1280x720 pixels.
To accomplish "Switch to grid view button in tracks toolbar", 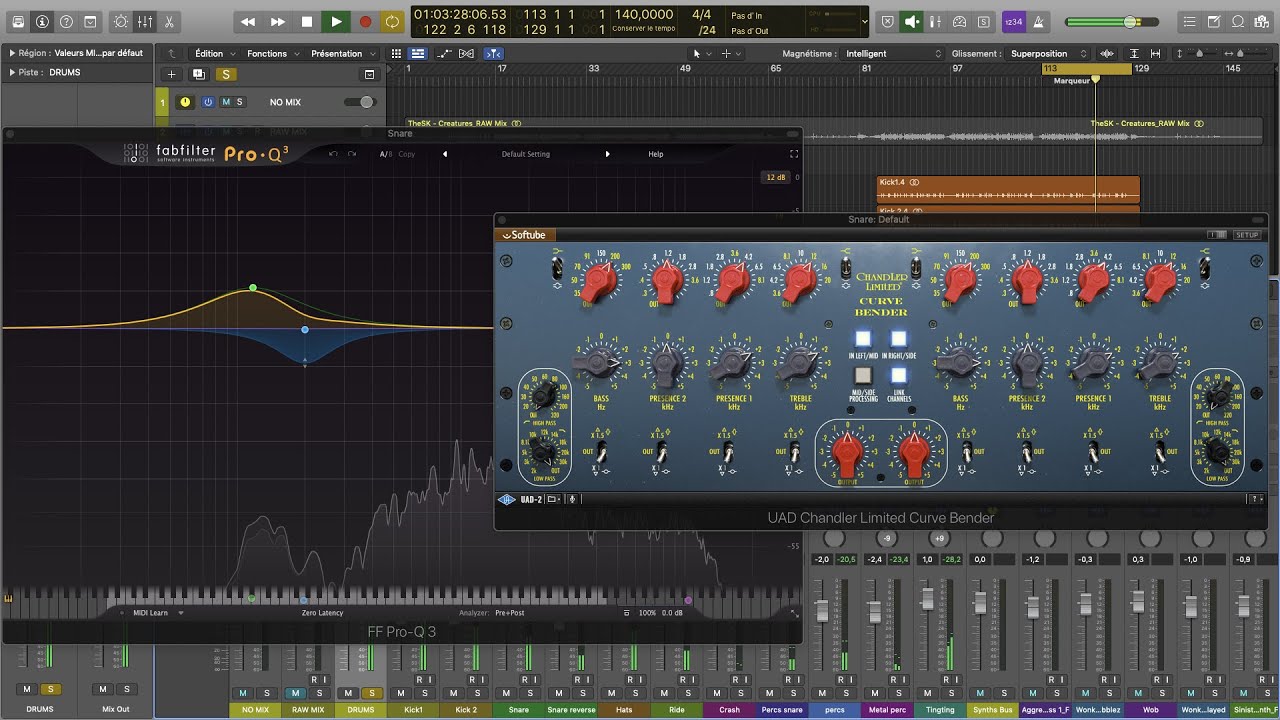I will coord(396,53).
